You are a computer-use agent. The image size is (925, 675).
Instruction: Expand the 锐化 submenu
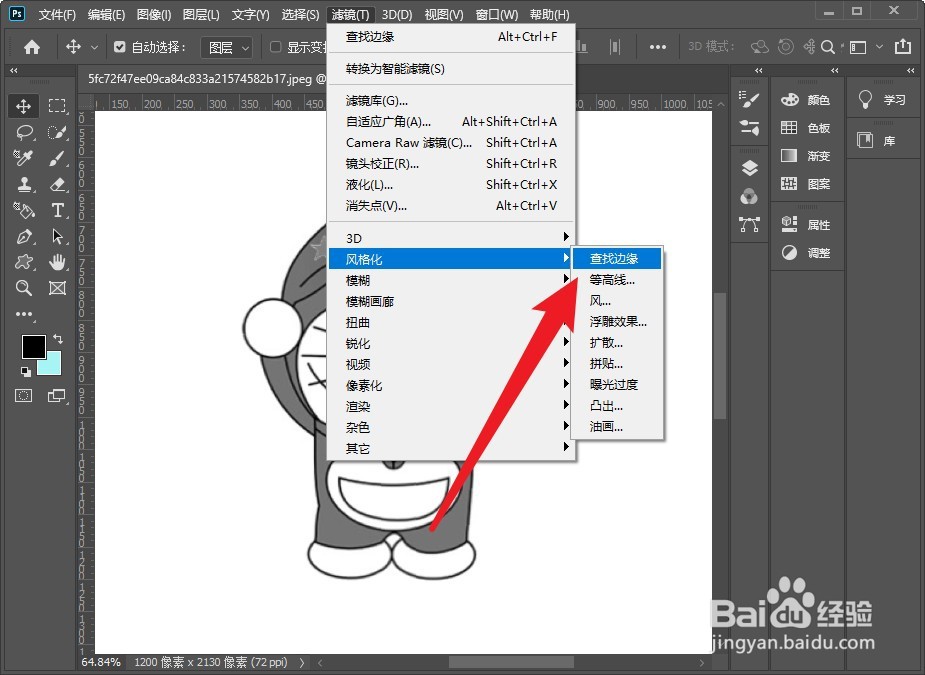point(451,343)
